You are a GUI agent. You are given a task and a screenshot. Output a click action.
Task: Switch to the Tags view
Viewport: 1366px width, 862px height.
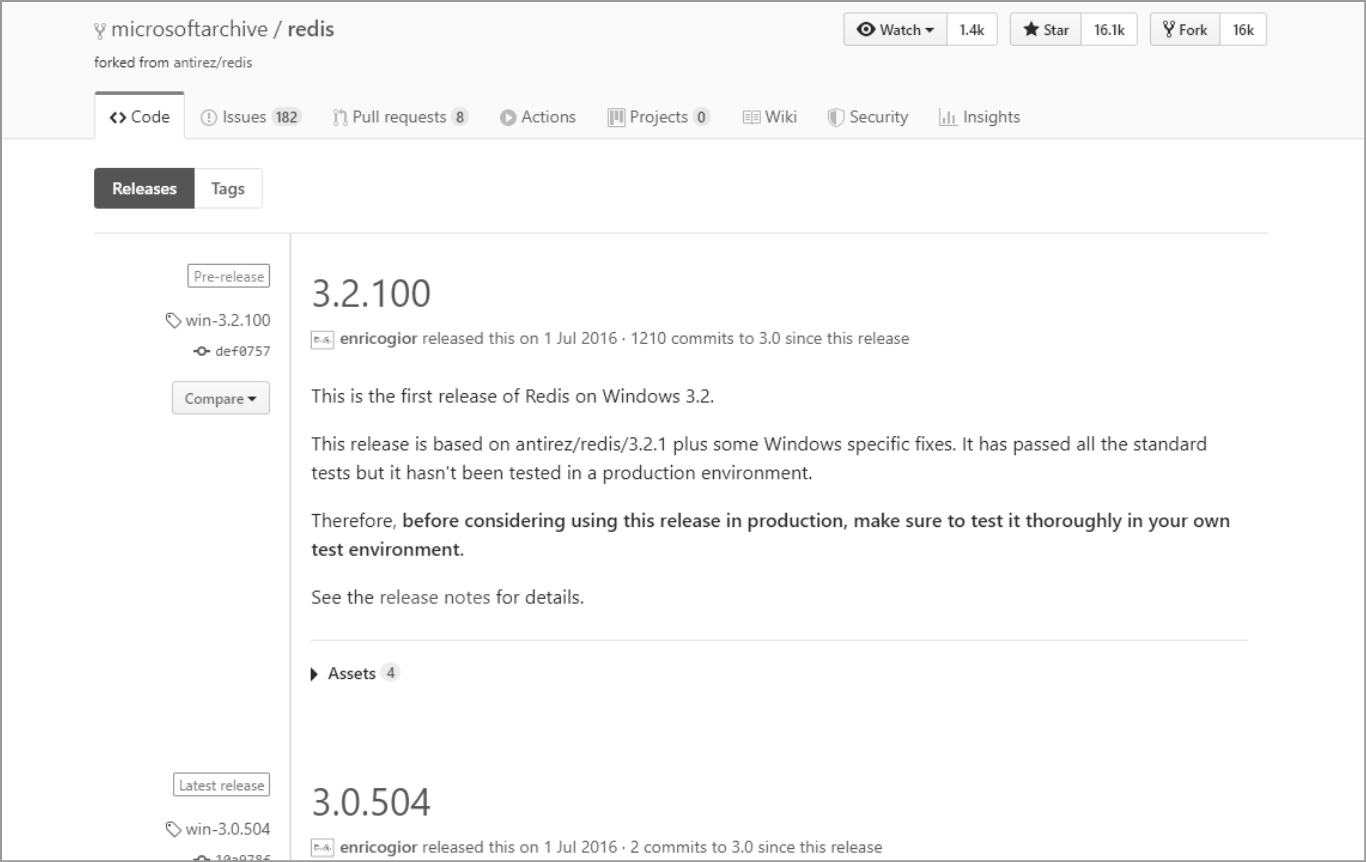click(x=227, y=188)
